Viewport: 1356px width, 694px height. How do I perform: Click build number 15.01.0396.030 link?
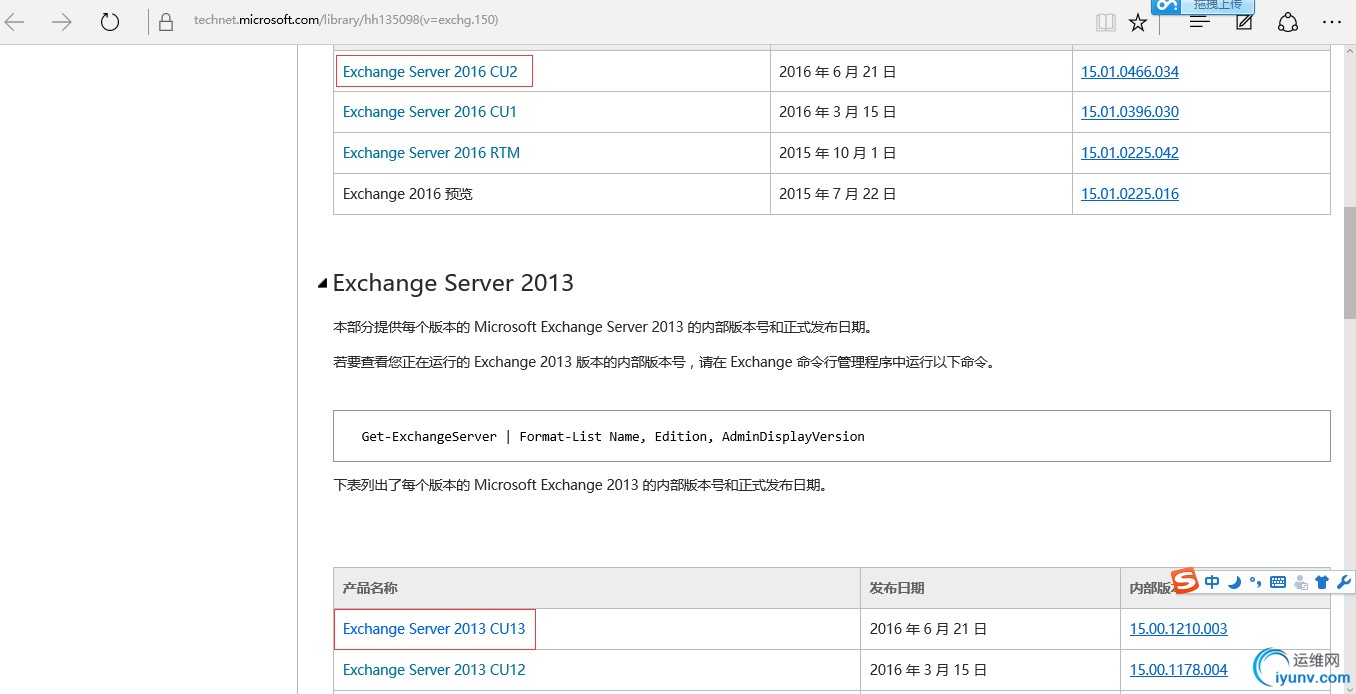pos(1130,112)
